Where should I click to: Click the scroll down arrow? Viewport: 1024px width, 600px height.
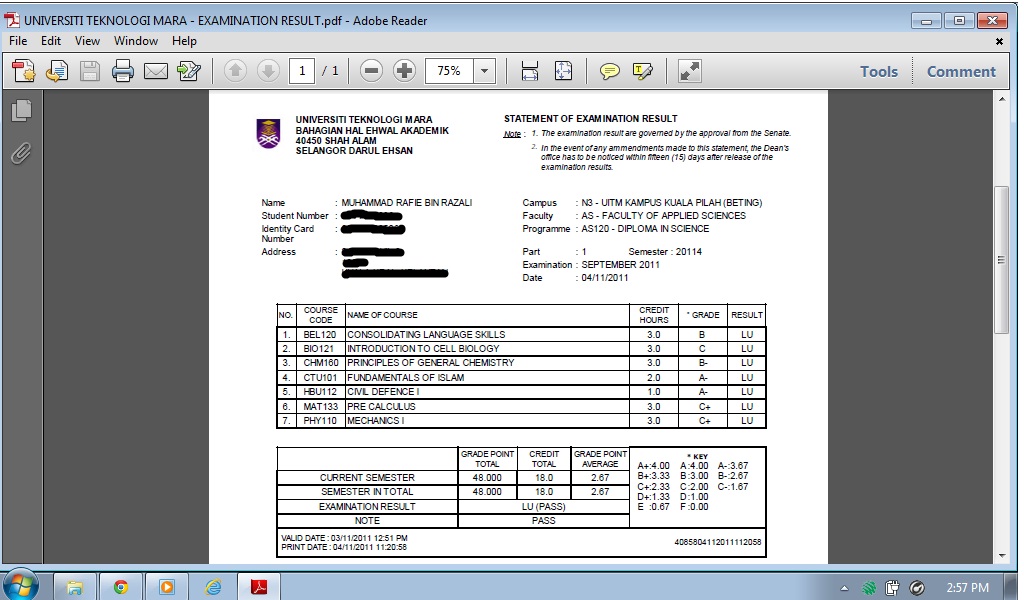pyautogui.click(x=1002, y=556)
